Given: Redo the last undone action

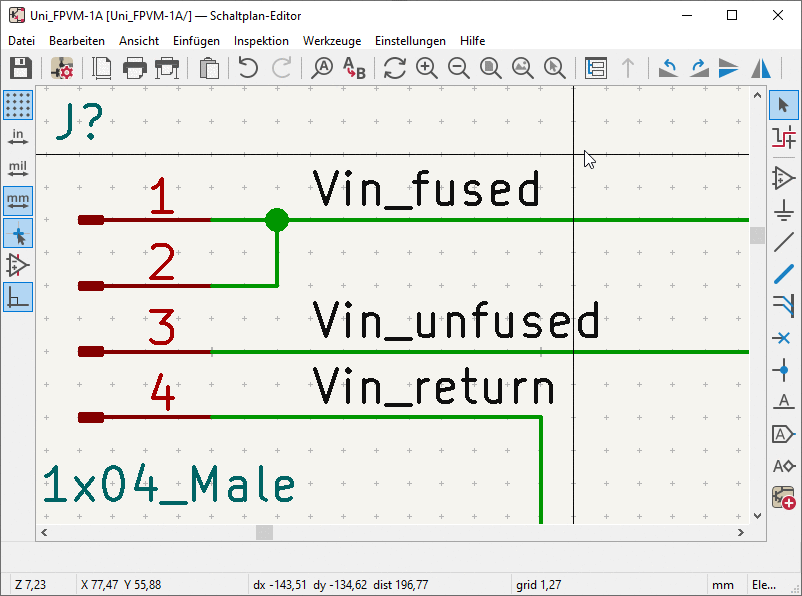Looking at the screenshot, I should click(281, 68).
